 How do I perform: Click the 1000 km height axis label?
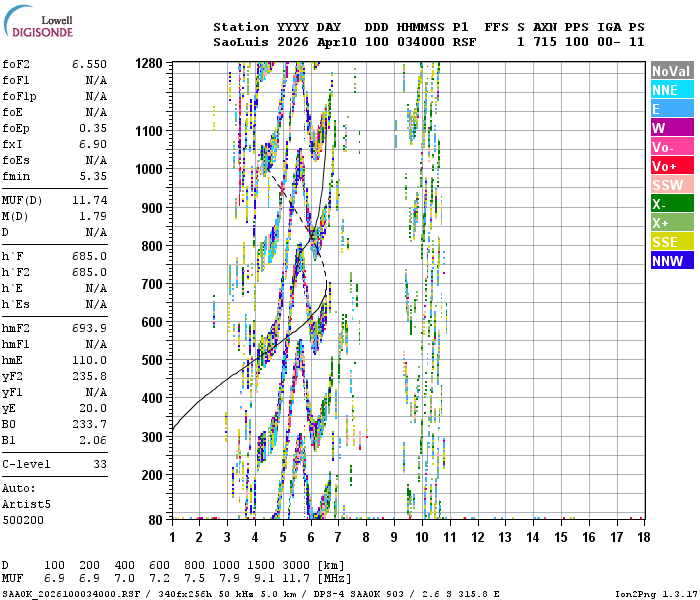pyautogui.click(x=148, y=169)
